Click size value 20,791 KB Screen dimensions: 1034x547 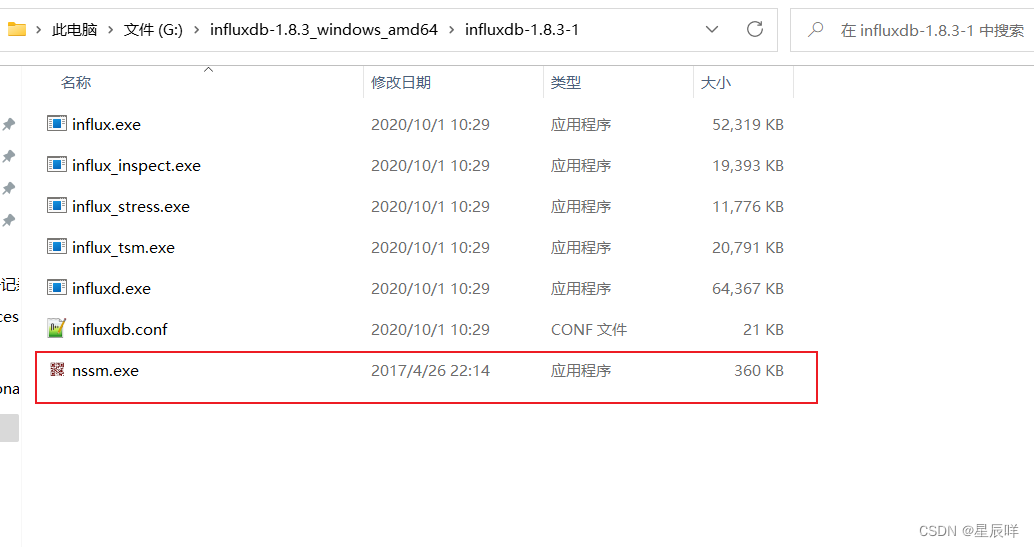pyautogui.click(x=748, y=247)
